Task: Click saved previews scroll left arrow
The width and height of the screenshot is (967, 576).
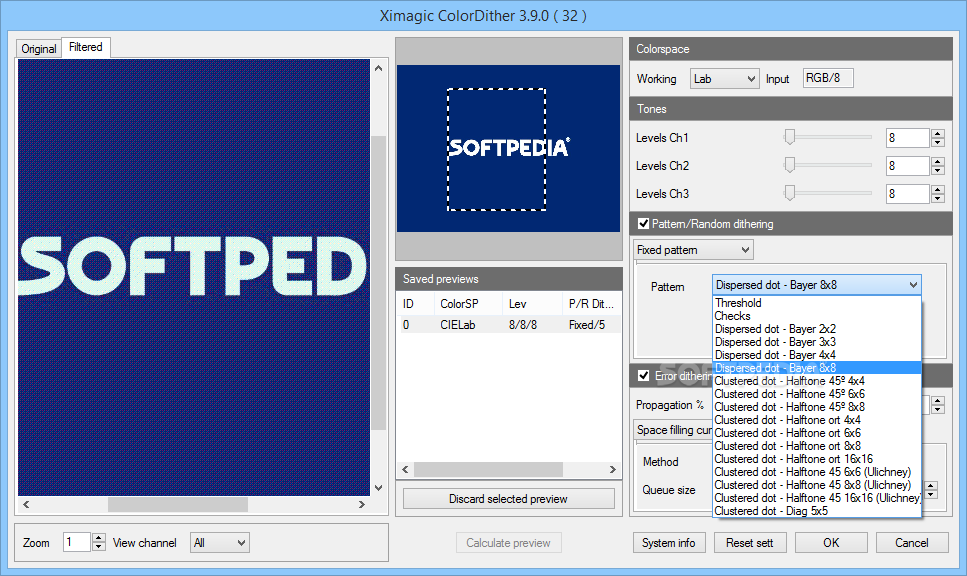Action: tap(405, 470)
